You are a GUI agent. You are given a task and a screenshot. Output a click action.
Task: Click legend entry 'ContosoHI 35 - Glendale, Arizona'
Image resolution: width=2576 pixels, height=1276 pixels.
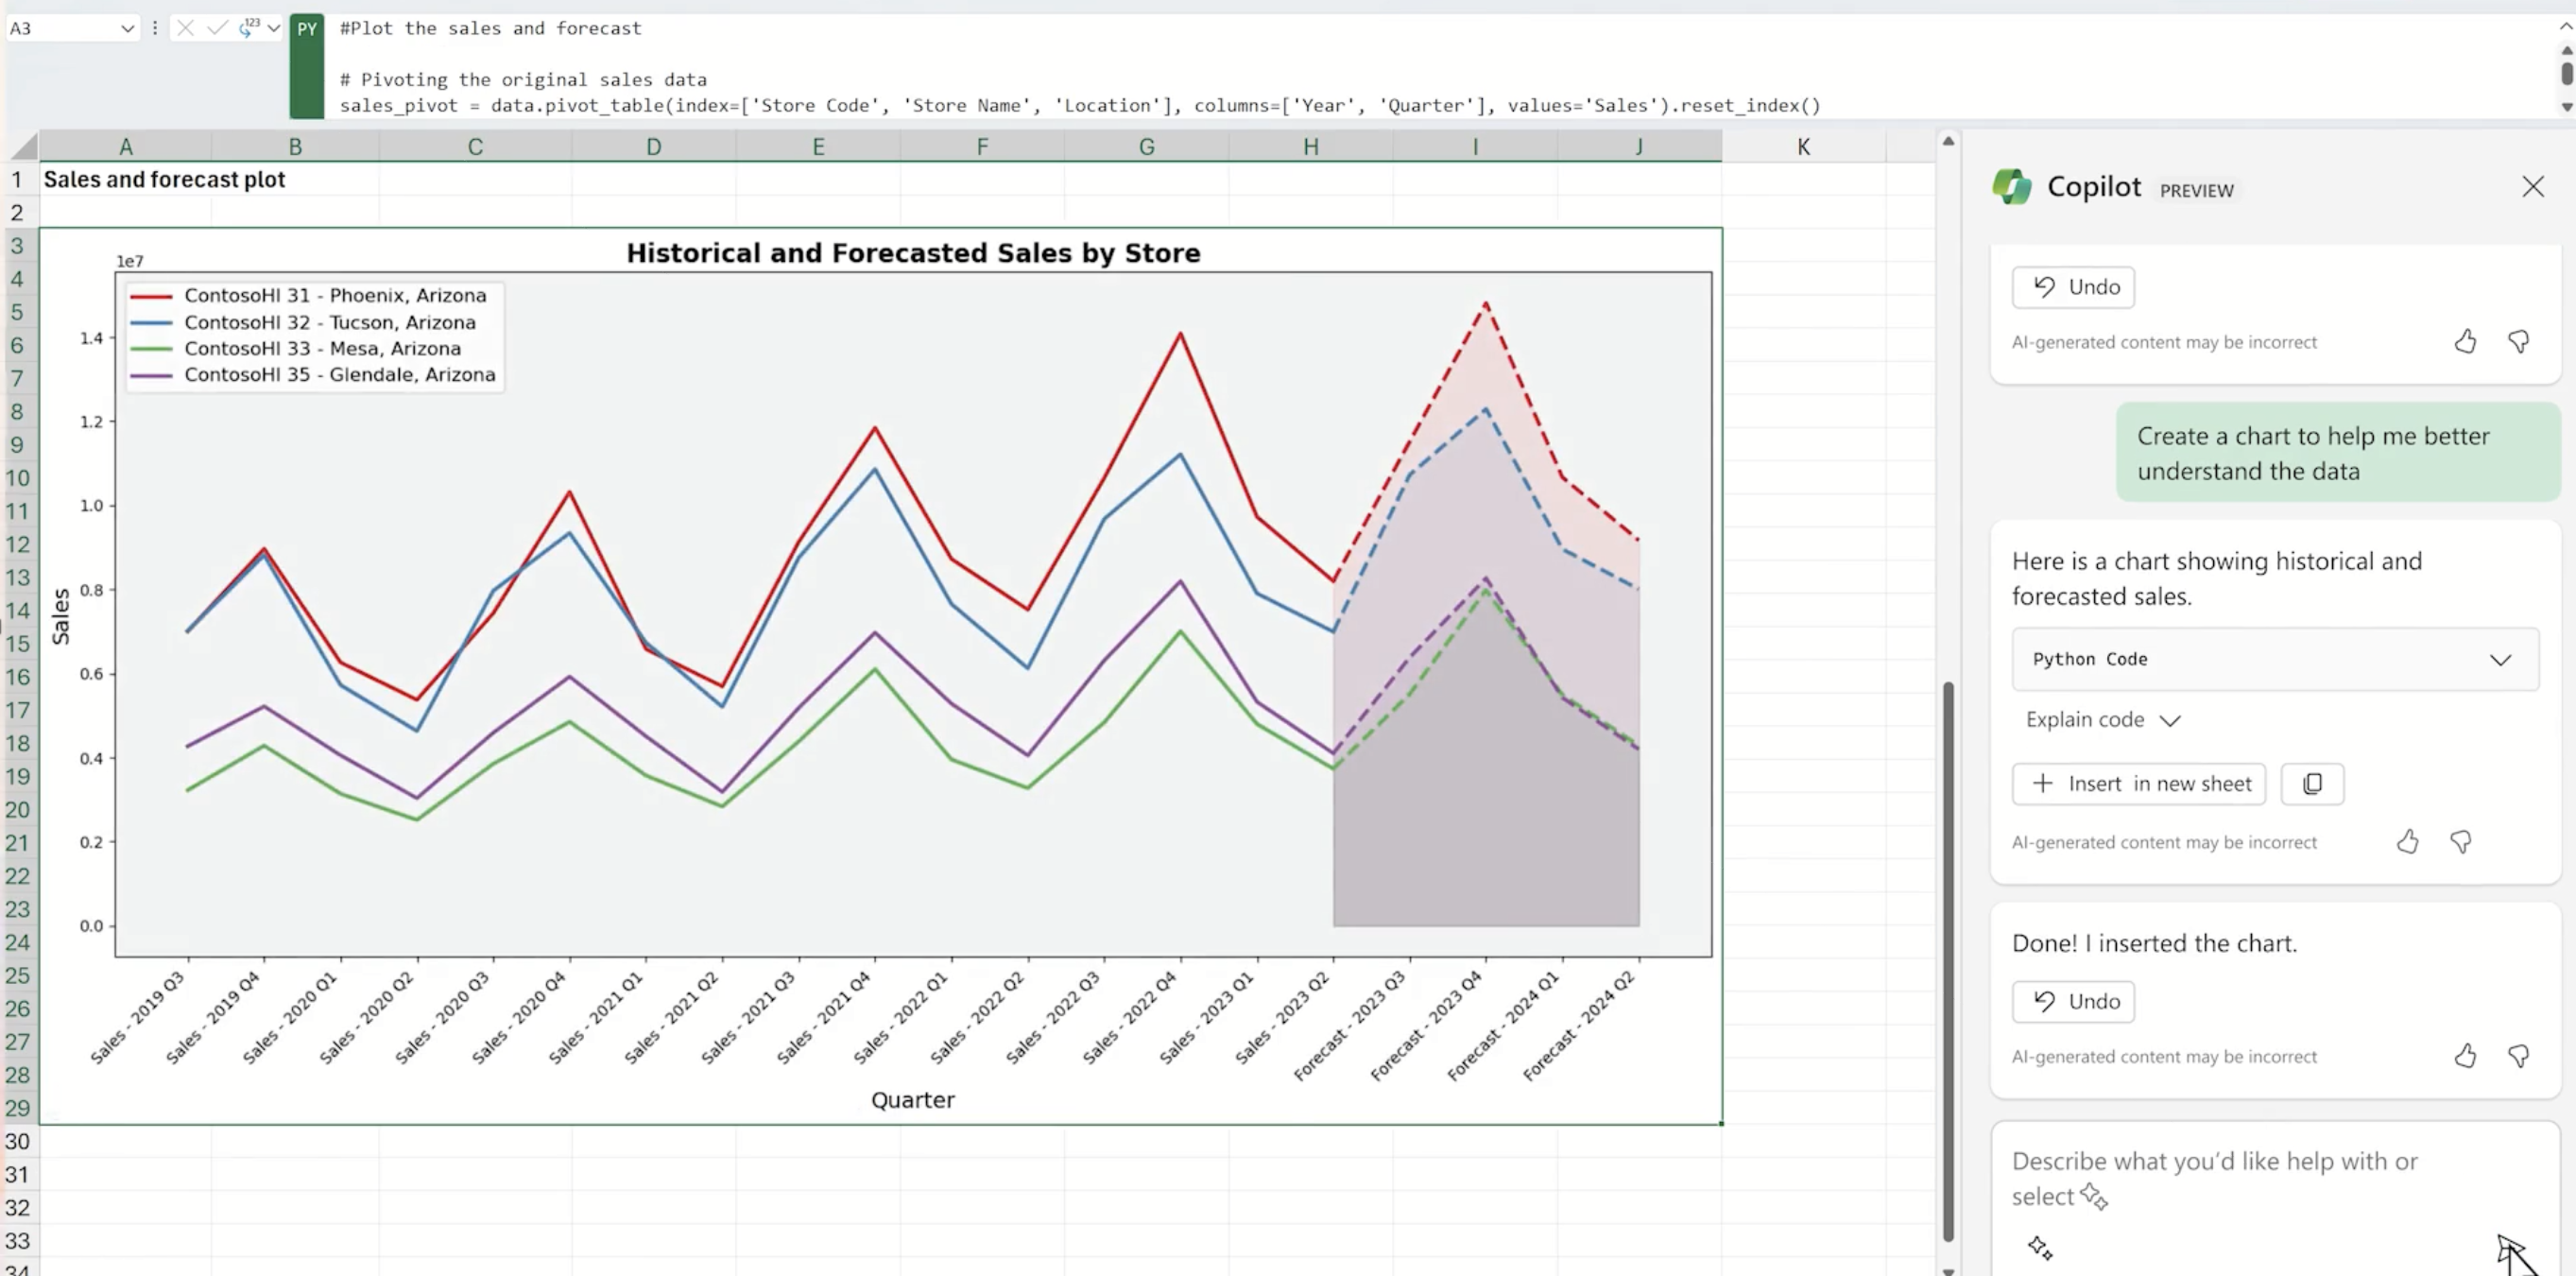[314, 374]
